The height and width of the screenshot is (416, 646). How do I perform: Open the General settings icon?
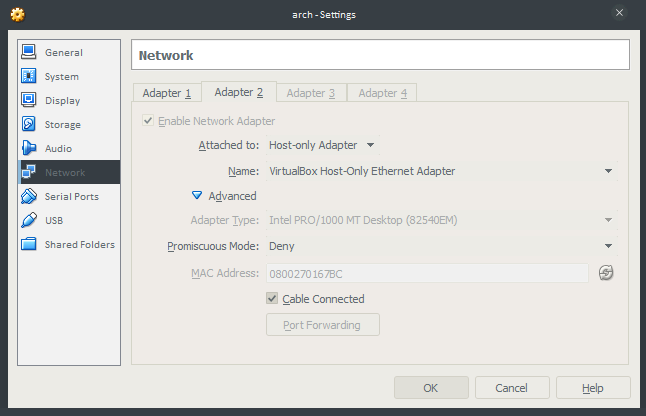click(x=29, y=52)
